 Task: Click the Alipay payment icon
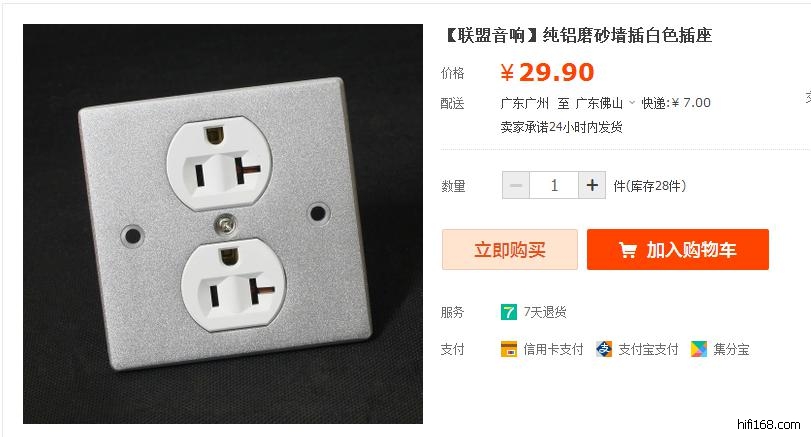click(x=604, y=349)
